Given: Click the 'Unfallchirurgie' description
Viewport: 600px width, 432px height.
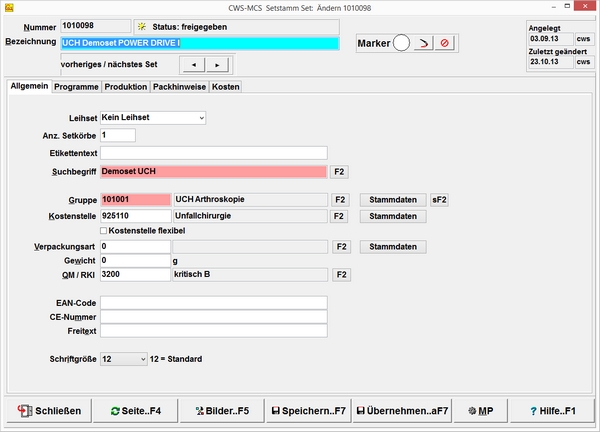Looking at the screenshot, I should click(203, 216).
